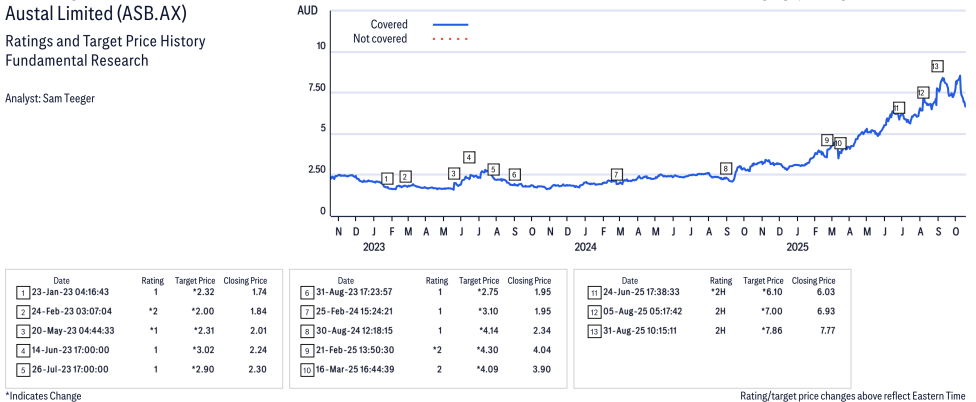Click the 21-Feb-25 13:50:30 table entry

click(357, 350)
